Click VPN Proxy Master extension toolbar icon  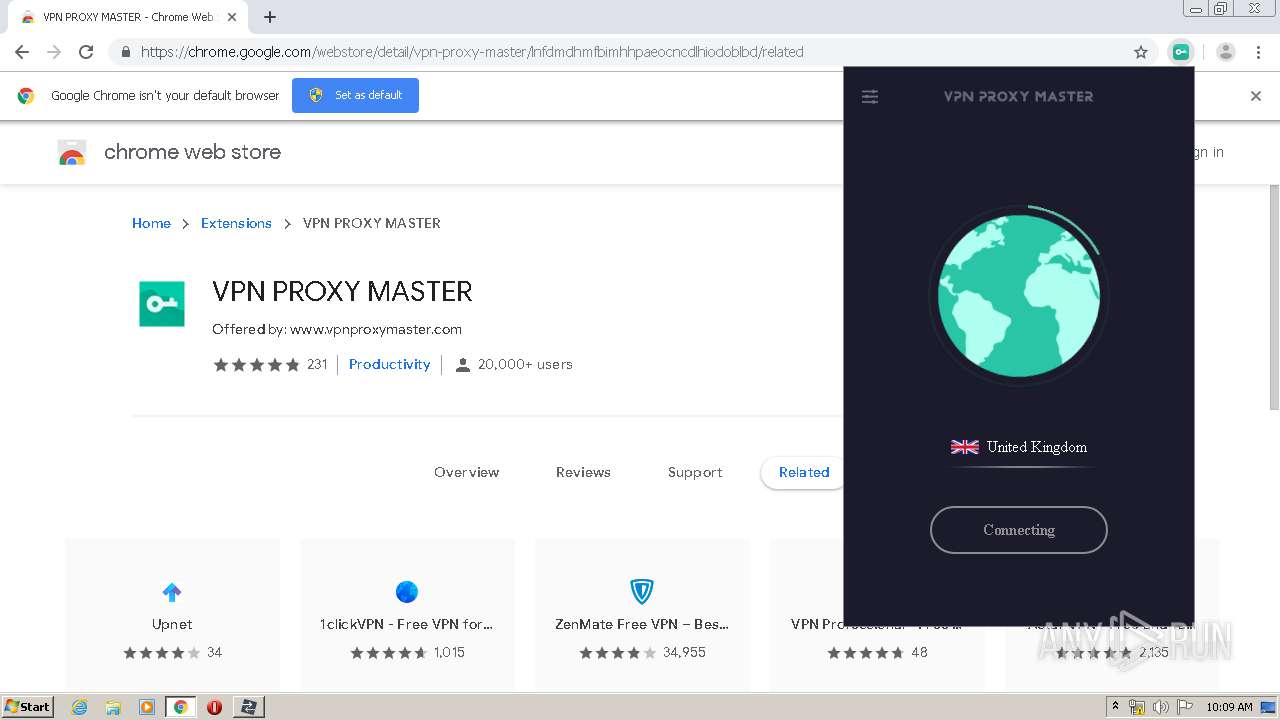pos(1181,52)
